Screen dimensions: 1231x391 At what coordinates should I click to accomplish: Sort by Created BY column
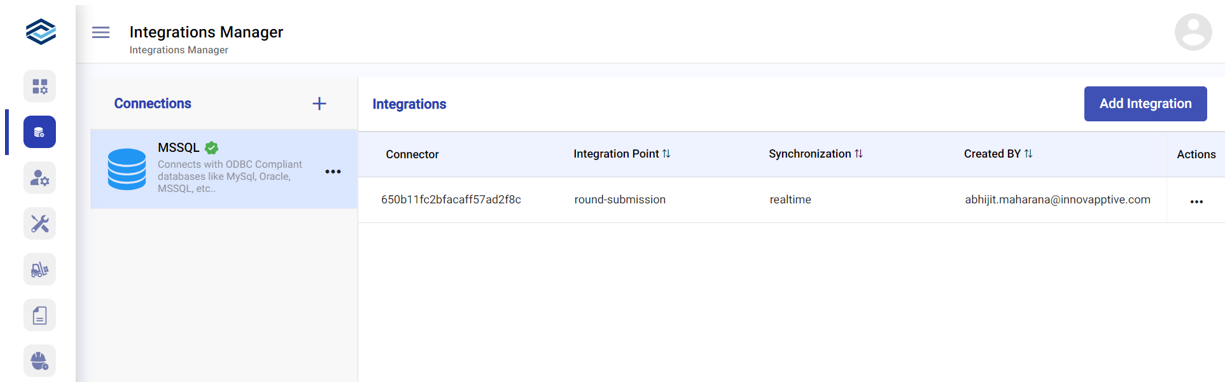1028,154
